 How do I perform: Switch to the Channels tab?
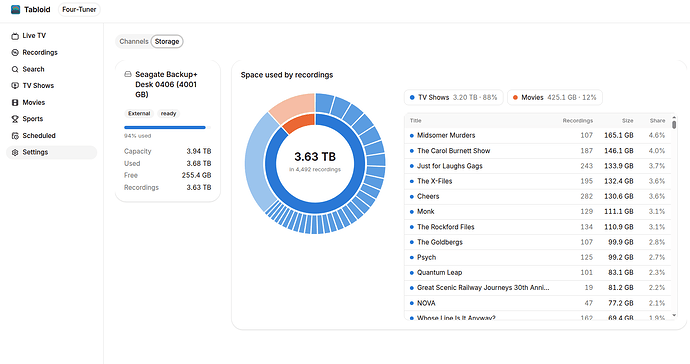[x=134, y=41]
